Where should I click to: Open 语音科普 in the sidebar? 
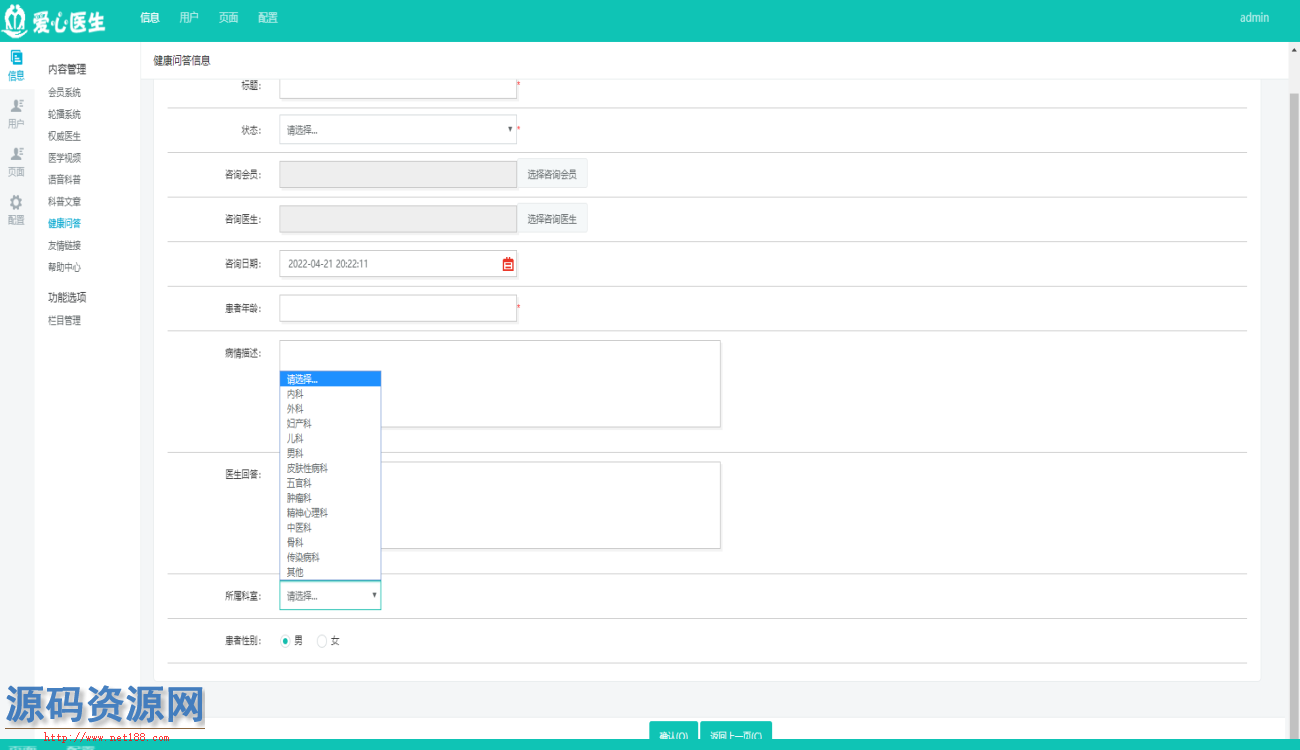pos(64,180)
